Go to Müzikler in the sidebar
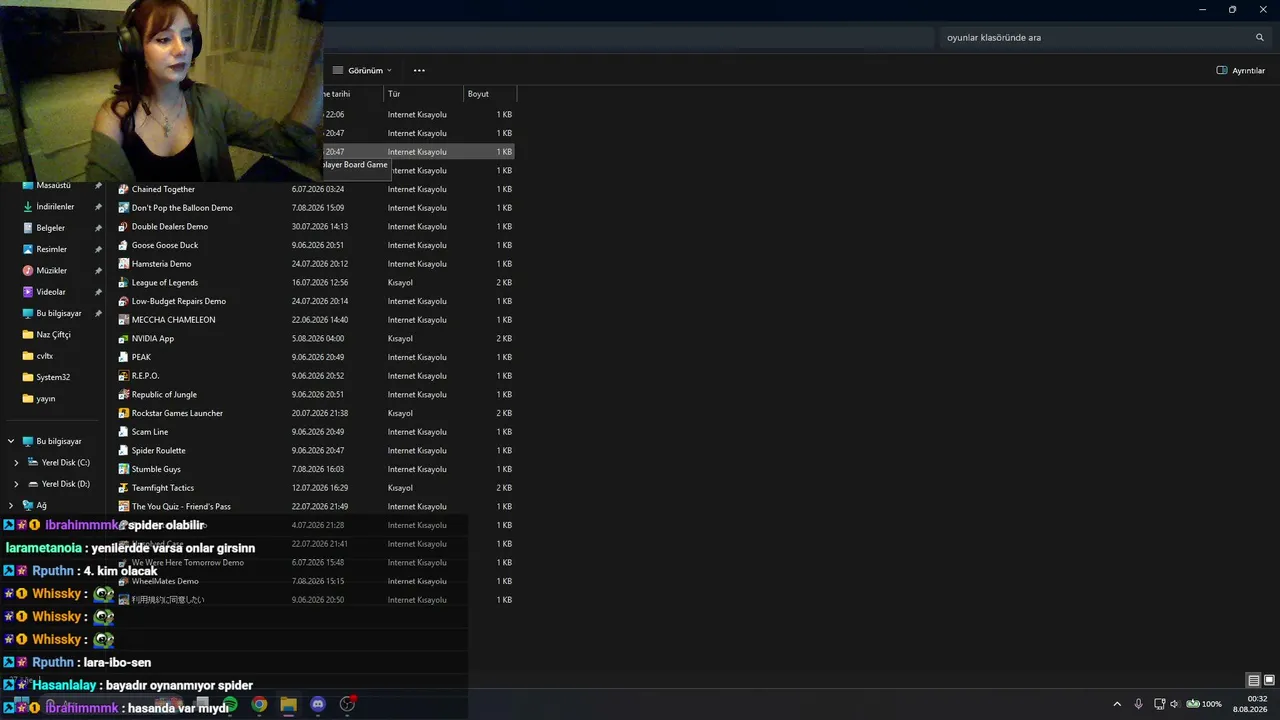This screenshot has width=1280, height=720. [x=51, y=271]
